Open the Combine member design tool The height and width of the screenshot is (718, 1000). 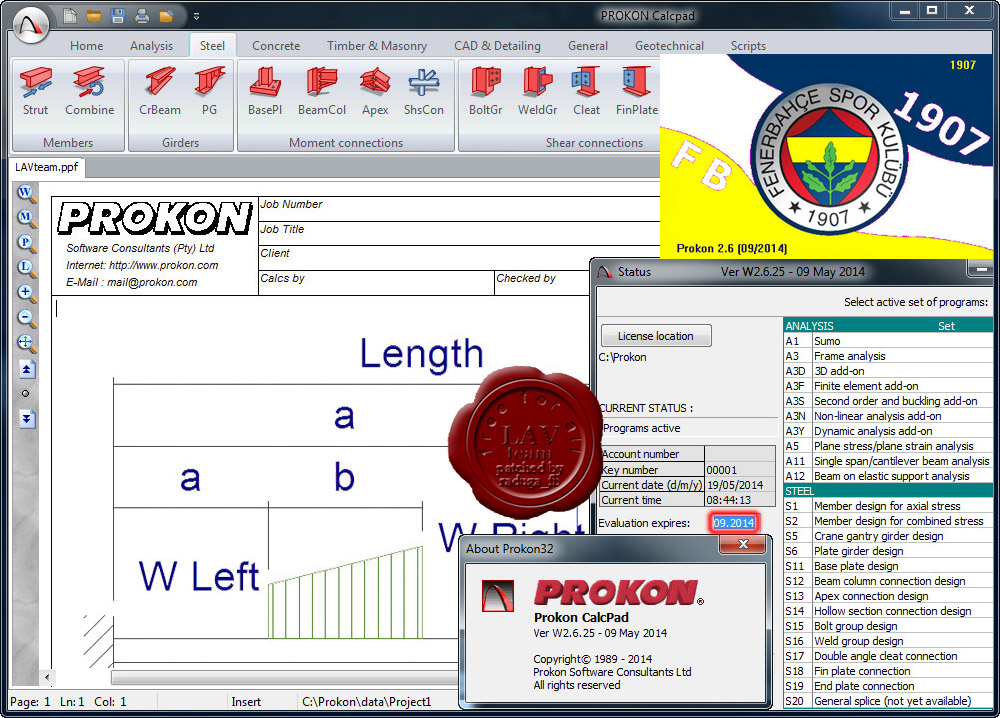89,92
